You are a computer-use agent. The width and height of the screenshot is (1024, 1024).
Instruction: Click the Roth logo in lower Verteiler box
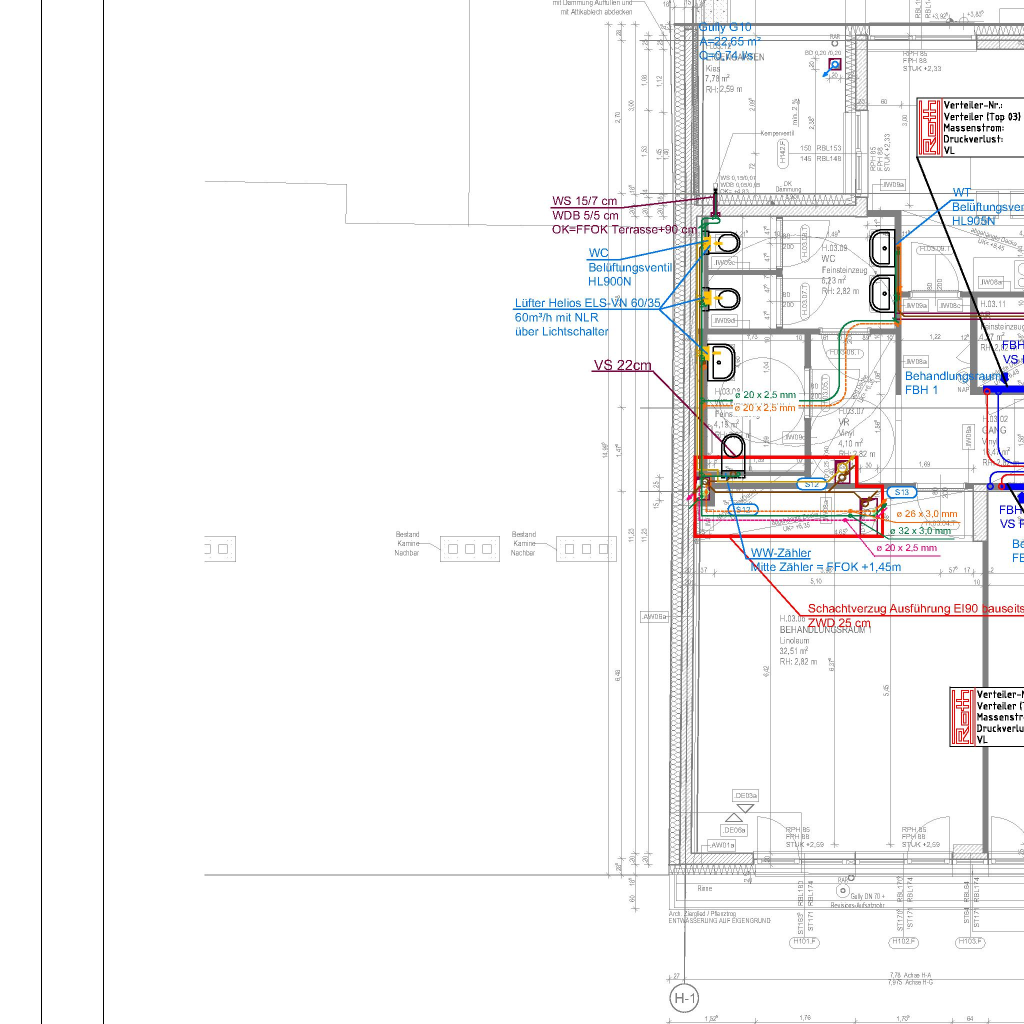[962, 716]
